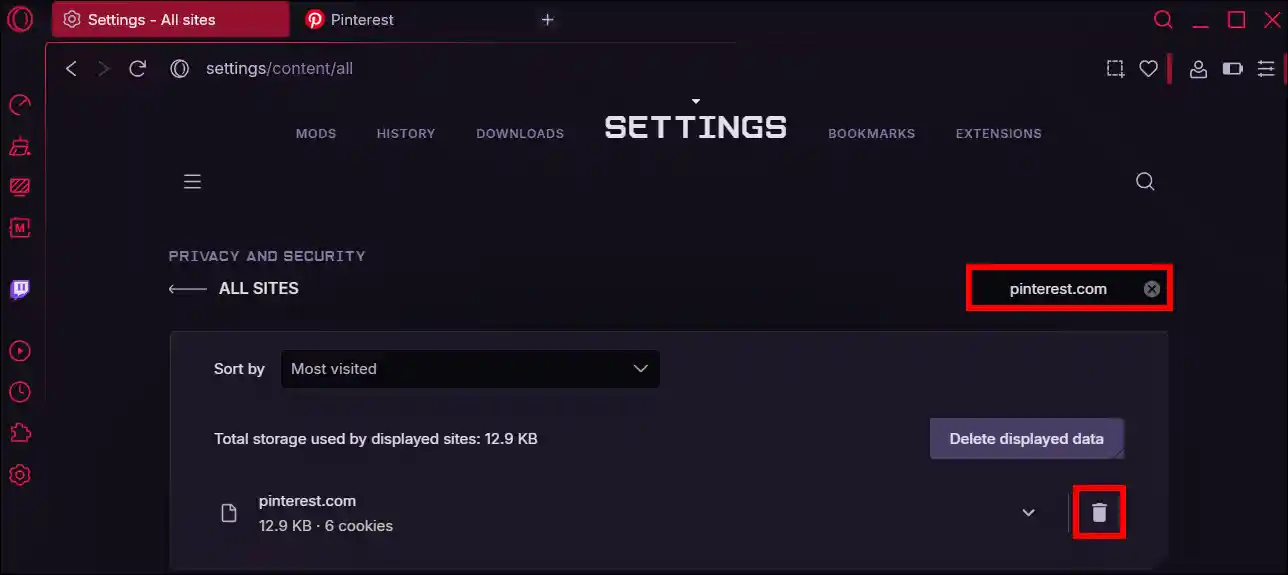
Task: Open the sidebar history clock icon
Action: [20, 392]
